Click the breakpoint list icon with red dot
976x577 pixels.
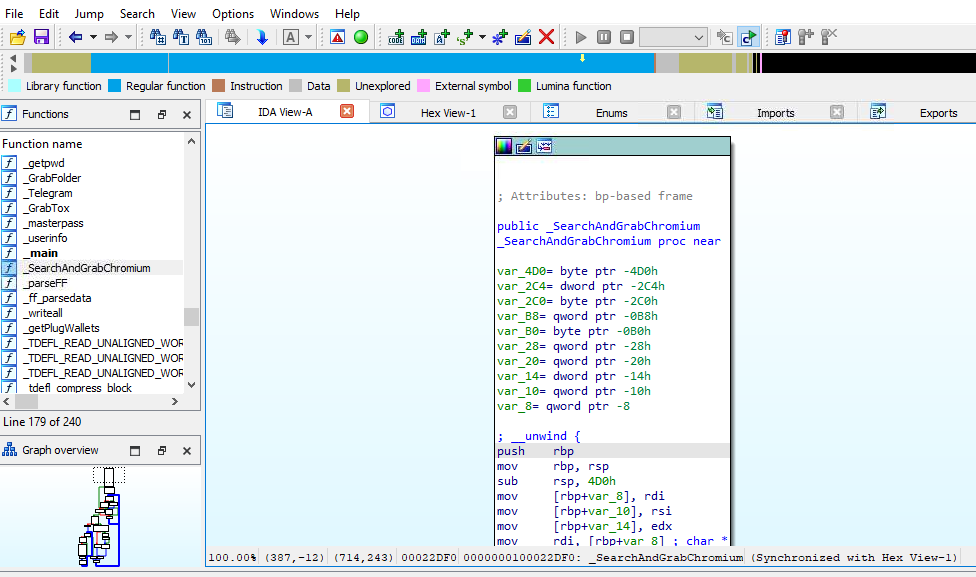[x=782, y=37]
